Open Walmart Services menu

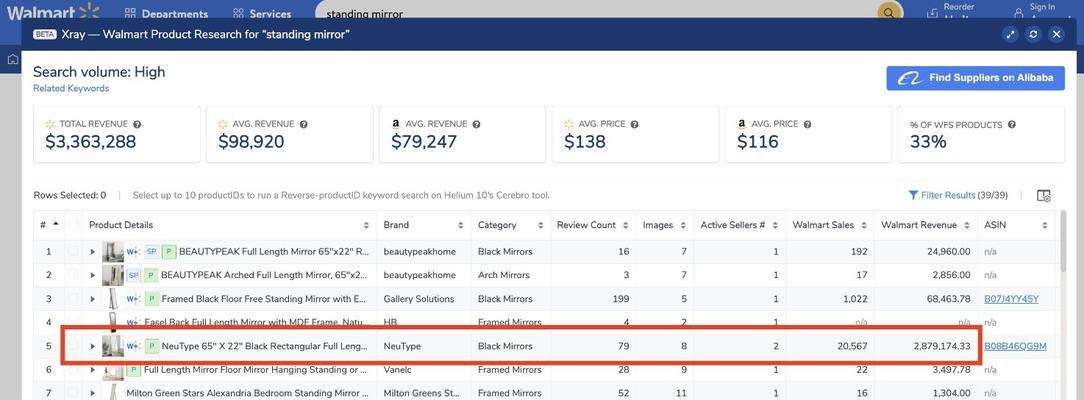tap(262, 13)
